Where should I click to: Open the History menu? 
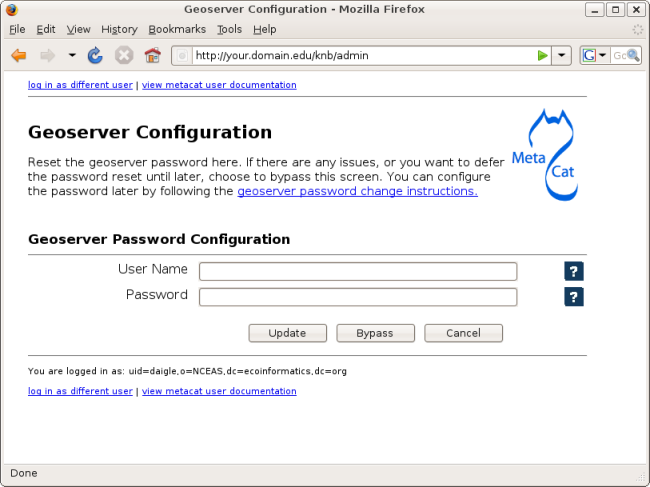pyautogui.click(x=119, y=30)
